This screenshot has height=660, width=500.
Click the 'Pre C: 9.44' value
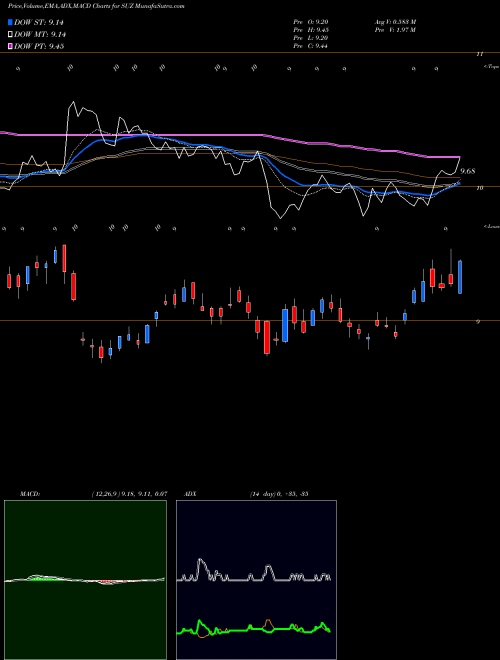coord(311,46)
